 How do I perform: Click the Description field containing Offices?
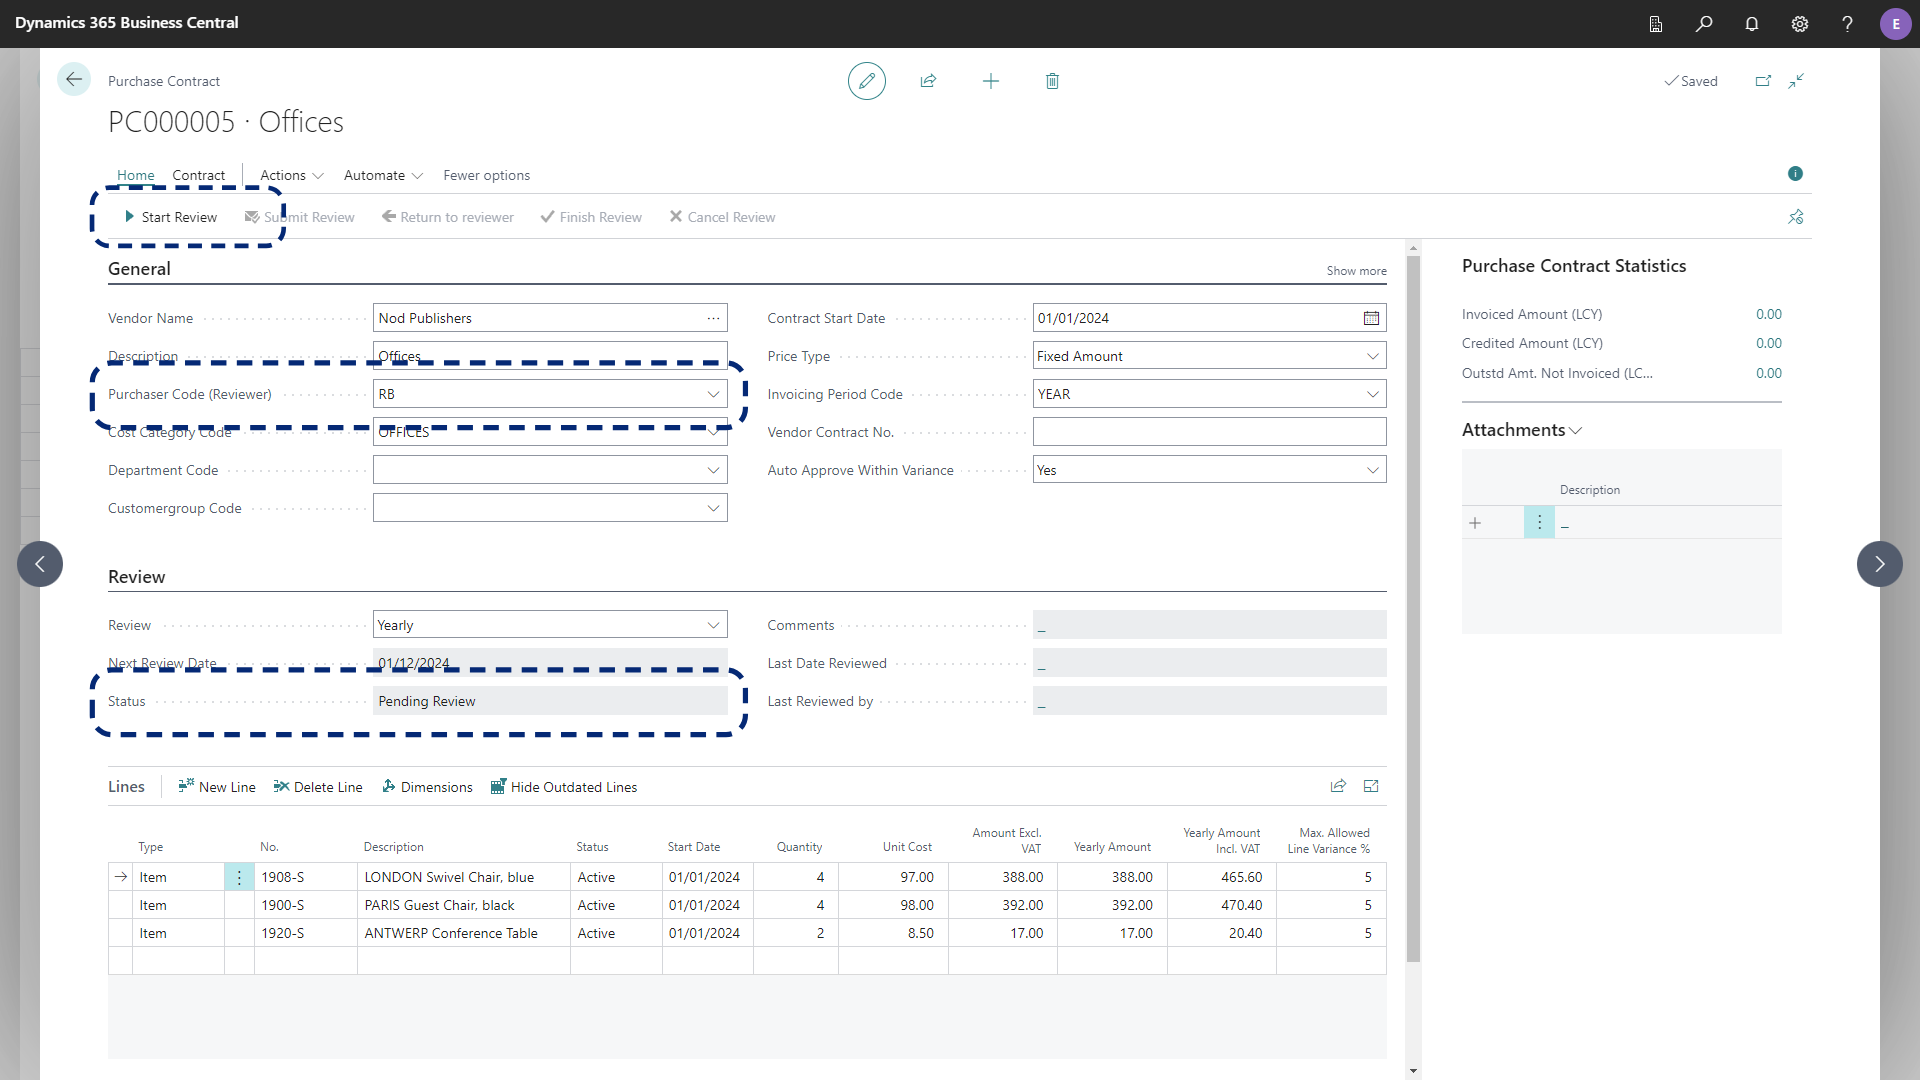[550, 356]
